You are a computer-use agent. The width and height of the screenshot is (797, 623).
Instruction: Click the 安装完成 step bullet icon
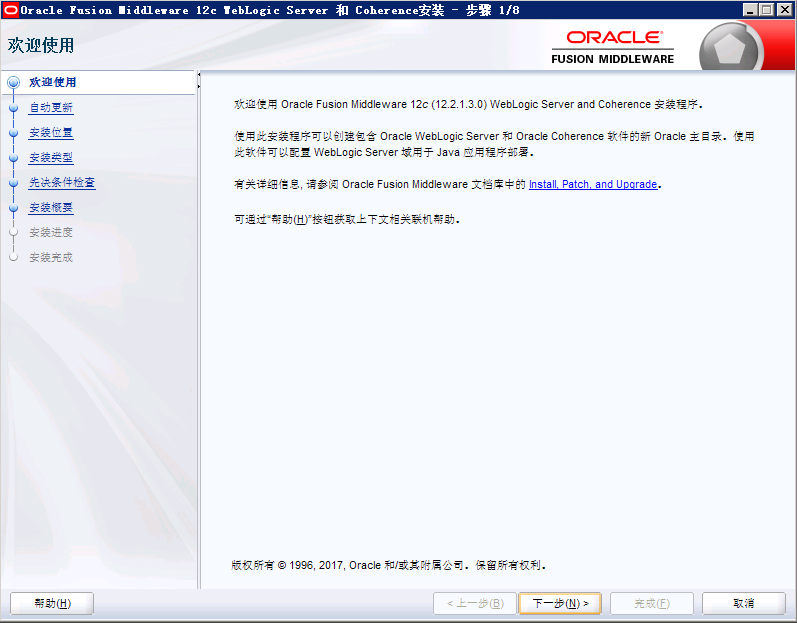click(14, 257)
